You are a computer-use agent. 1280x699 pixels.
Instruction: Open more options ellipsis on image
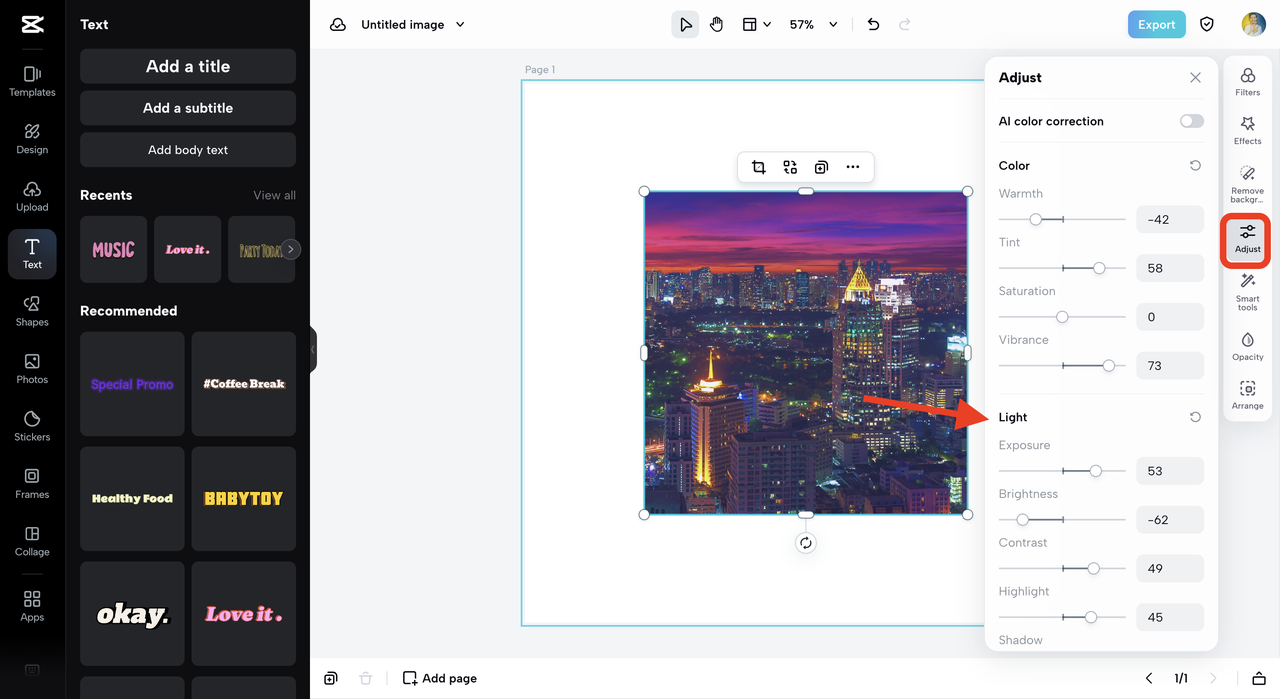[x=853, y=167]
